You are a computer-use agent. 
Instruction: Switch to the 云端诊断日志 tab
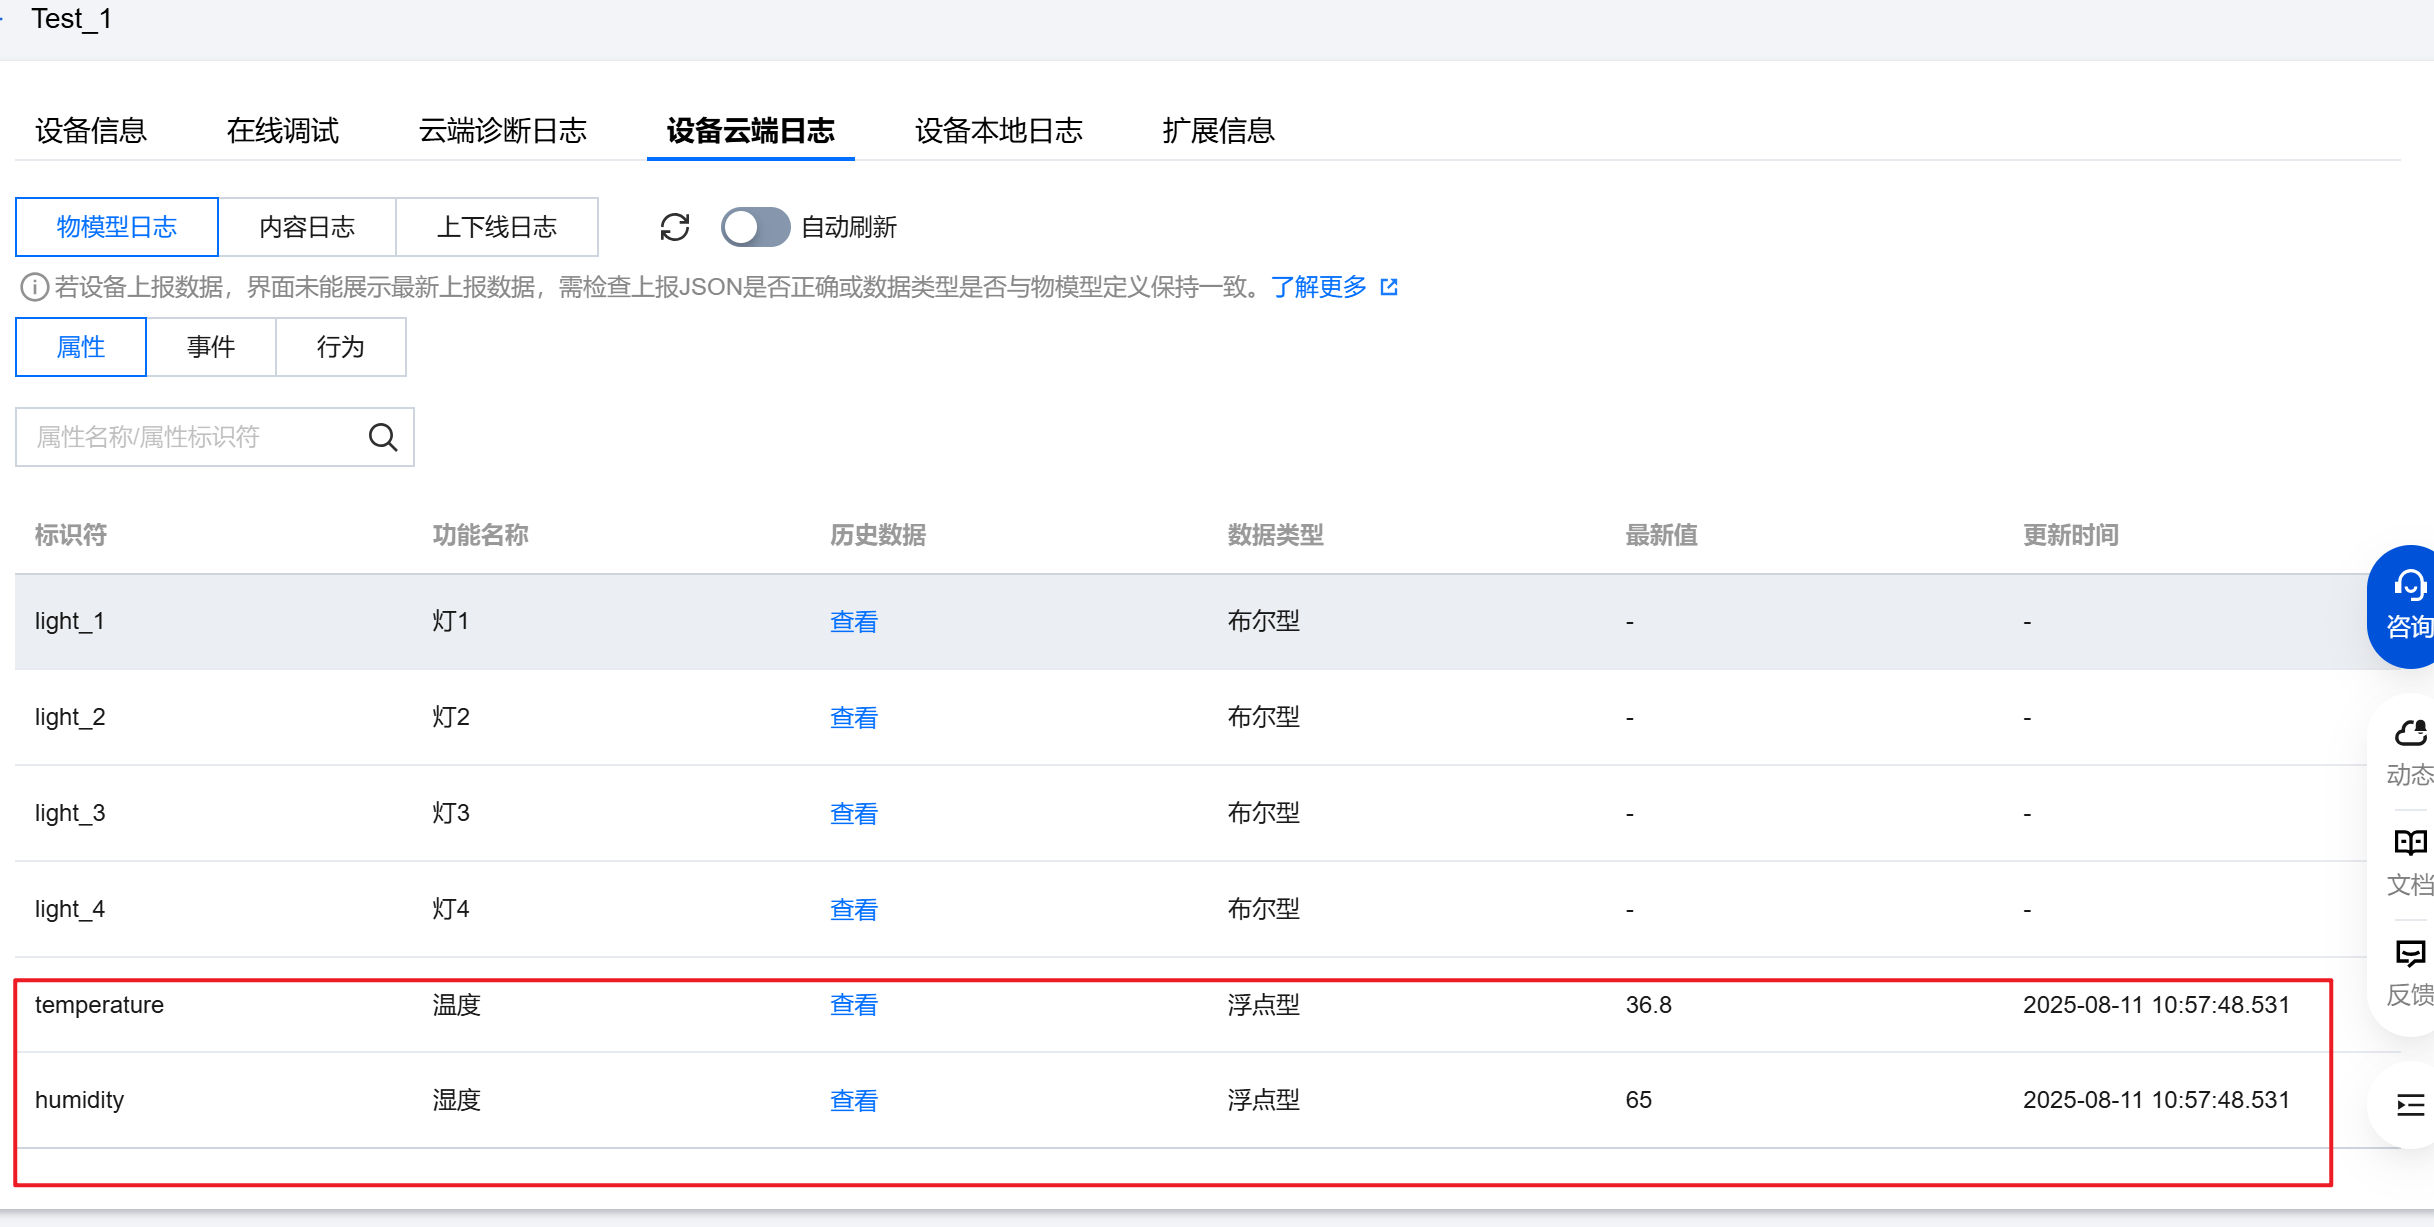[x=503, y=131]
